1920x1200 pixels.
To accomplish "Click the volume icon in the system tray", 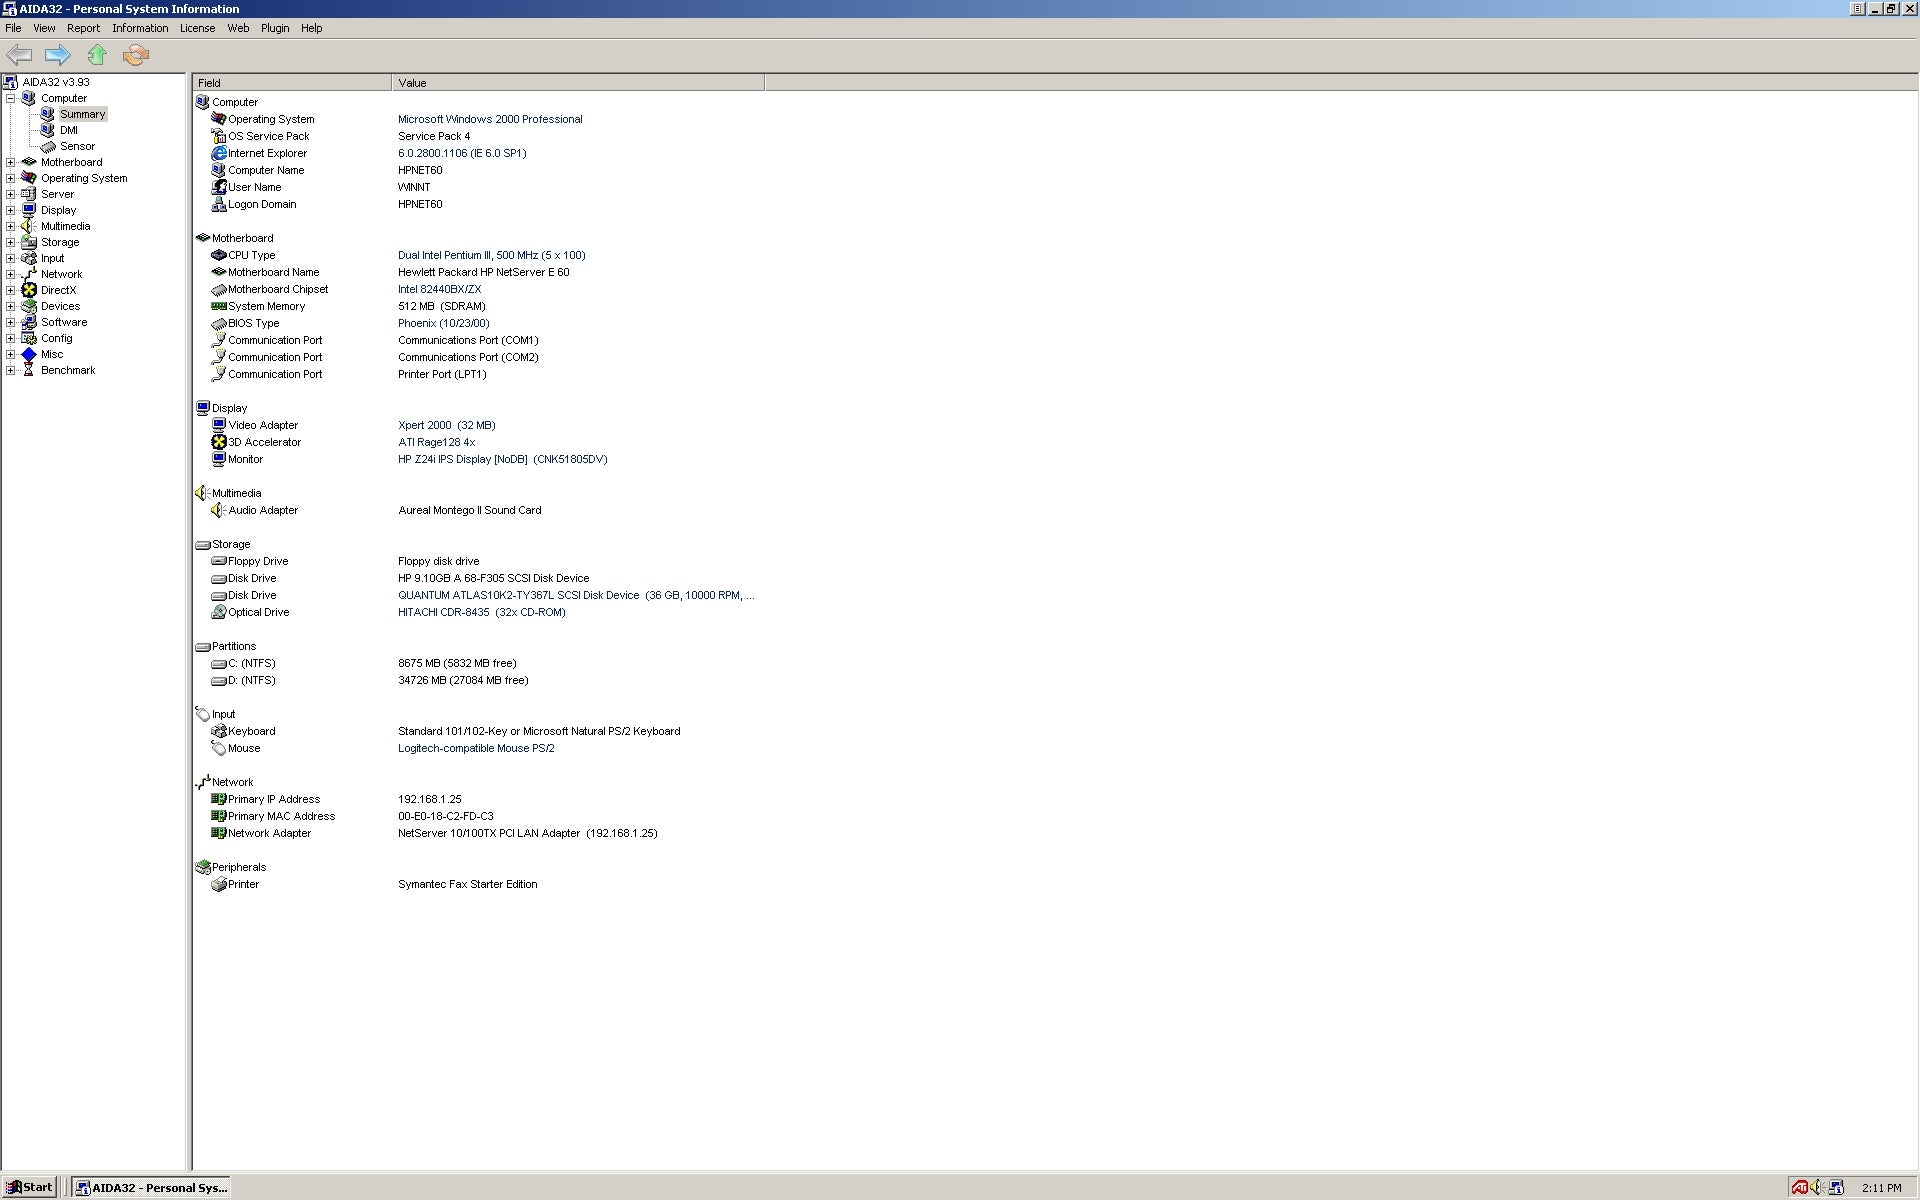I will click(1817, 1187).
